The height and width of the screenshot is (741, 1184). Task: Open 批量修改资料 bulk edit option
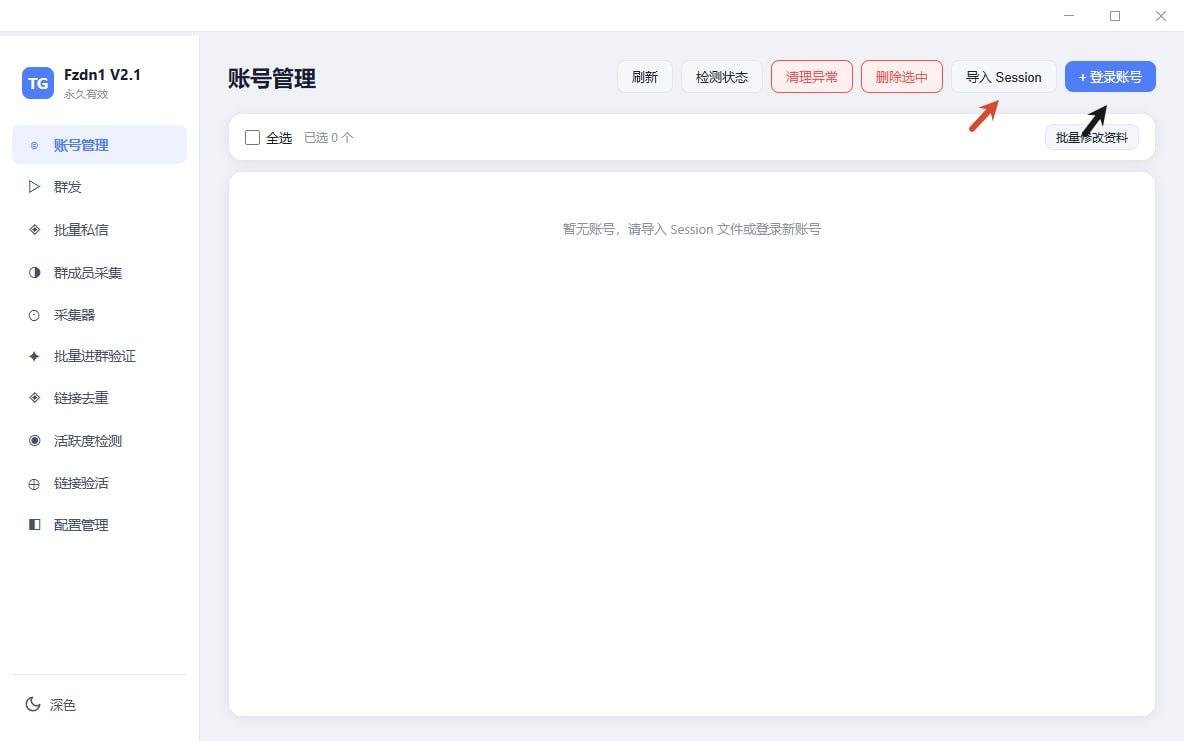pyautogui.click(x=1092, y=137)
